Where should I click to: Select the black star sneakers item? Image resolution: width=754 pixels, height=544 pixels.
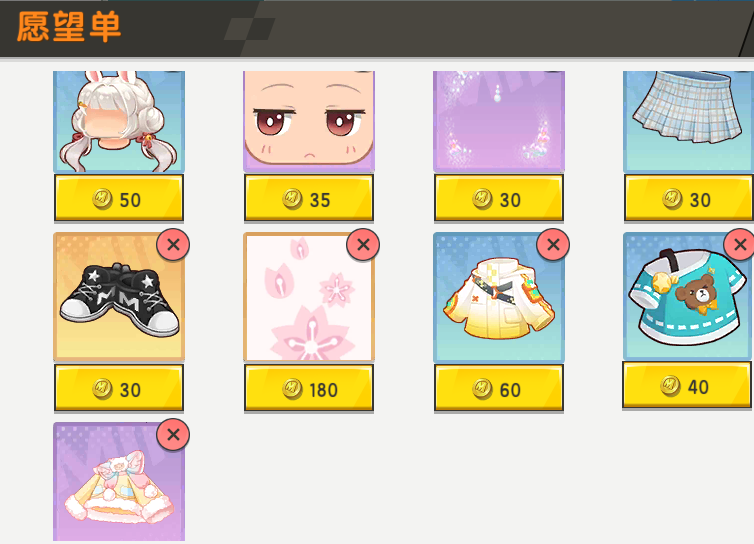(119, 297)
